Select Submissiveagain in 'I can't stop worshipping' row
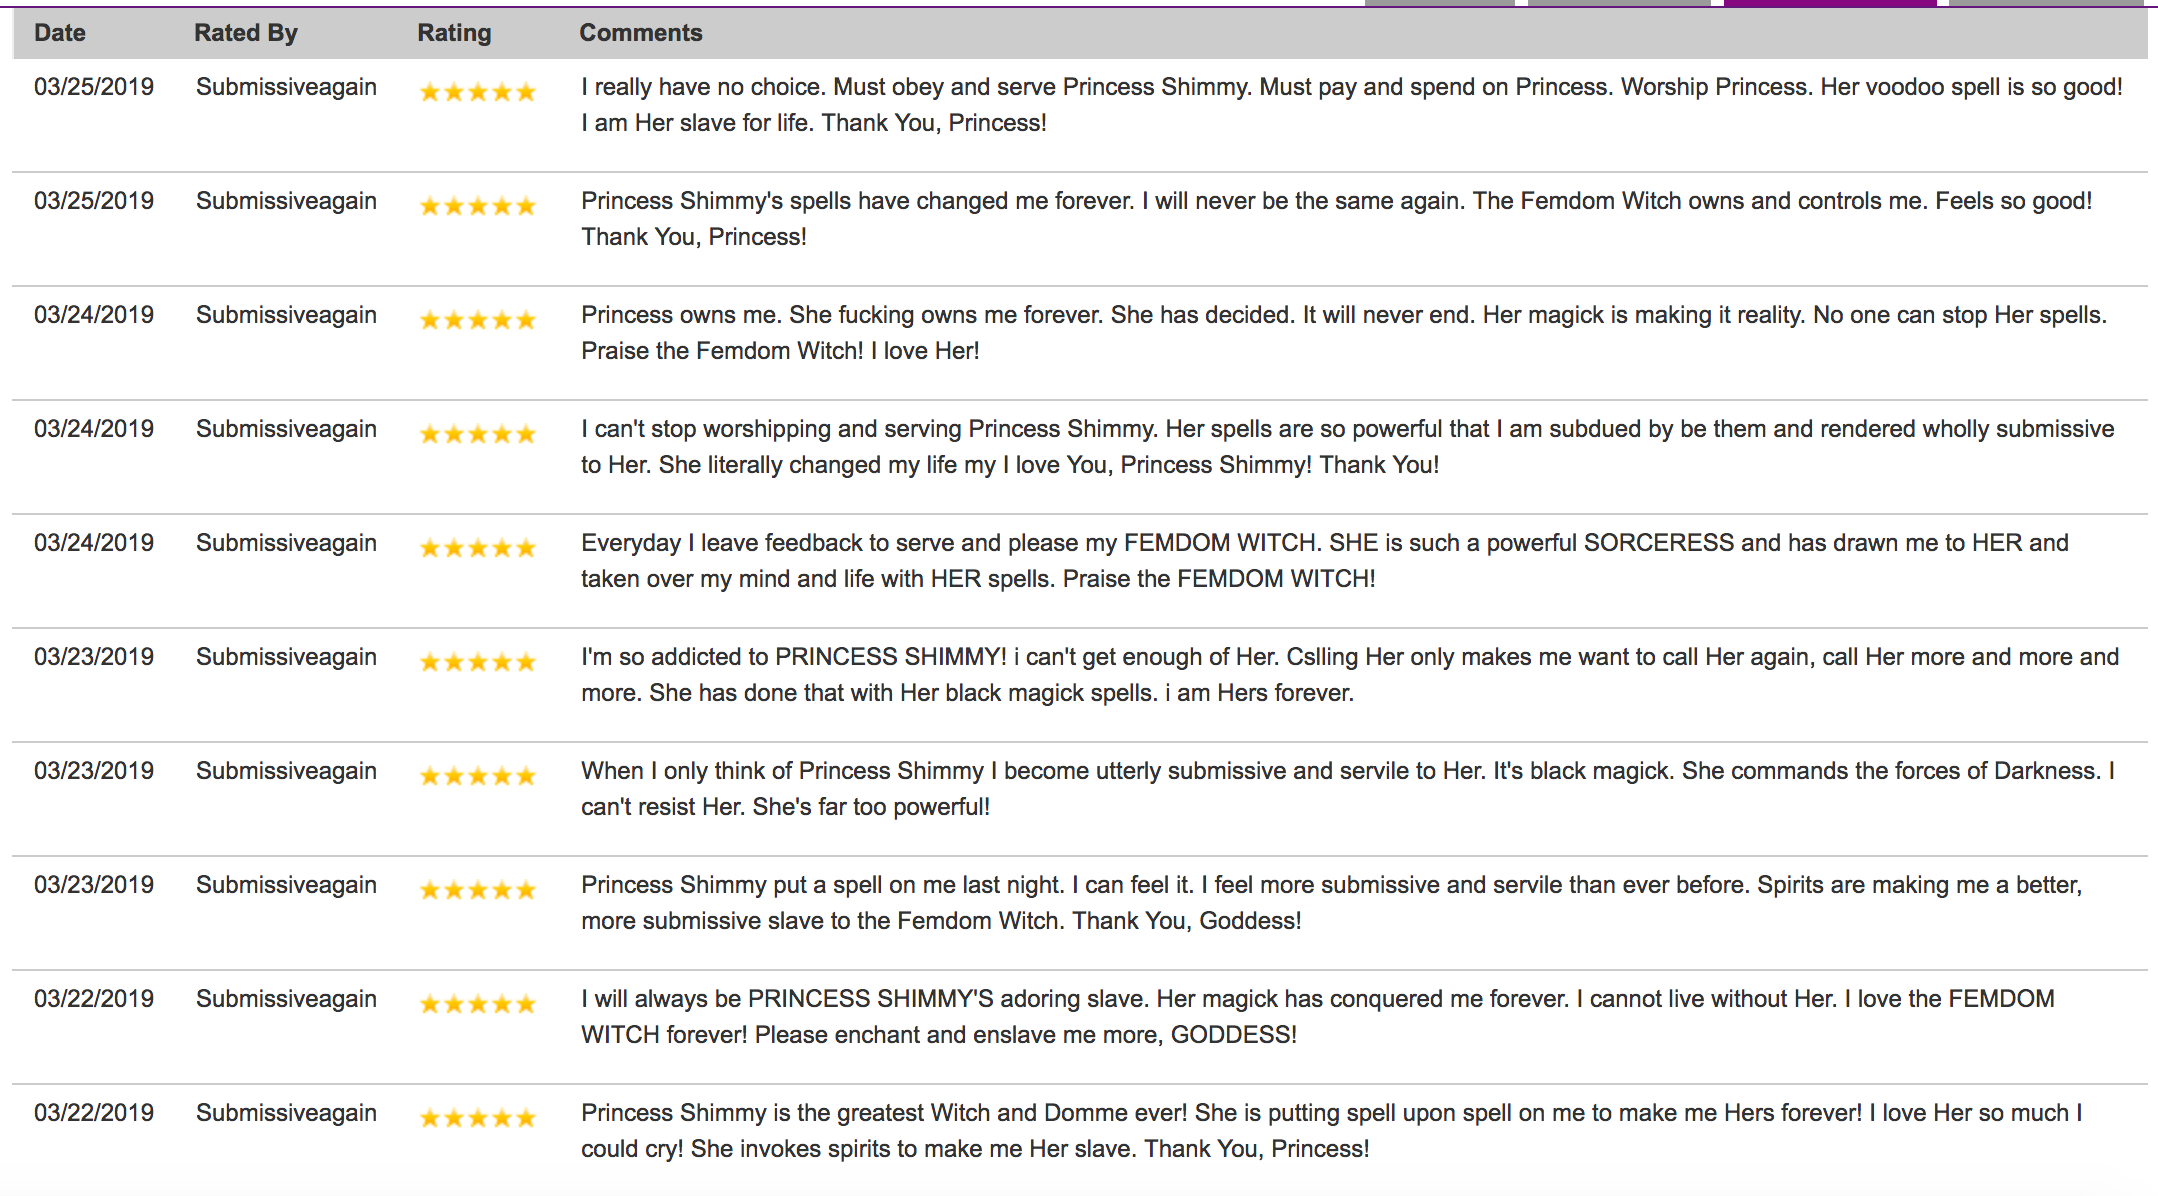Screen dimensions: 2158x1196 [286, 430]
